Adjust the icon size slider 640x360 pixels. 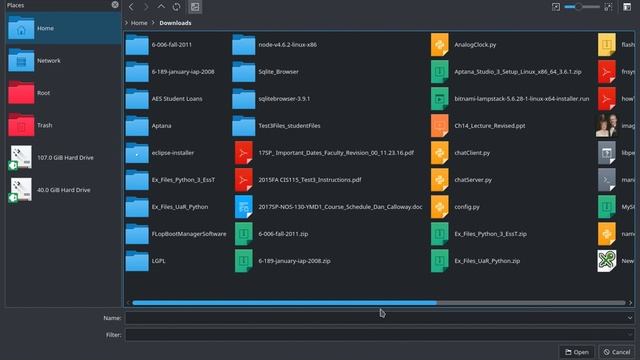point(582,7)
